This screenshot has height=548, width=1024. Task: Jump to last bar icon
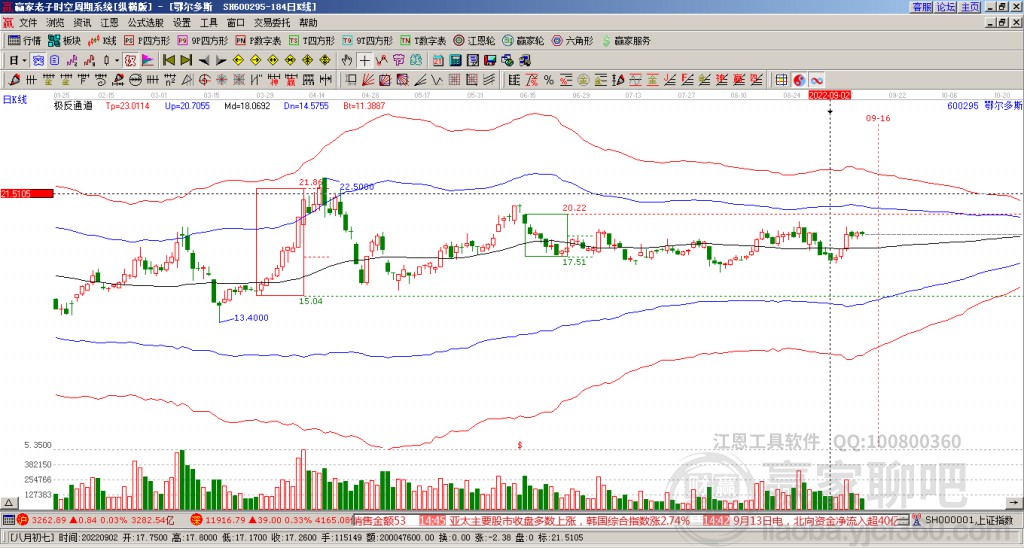coord(186,61)
